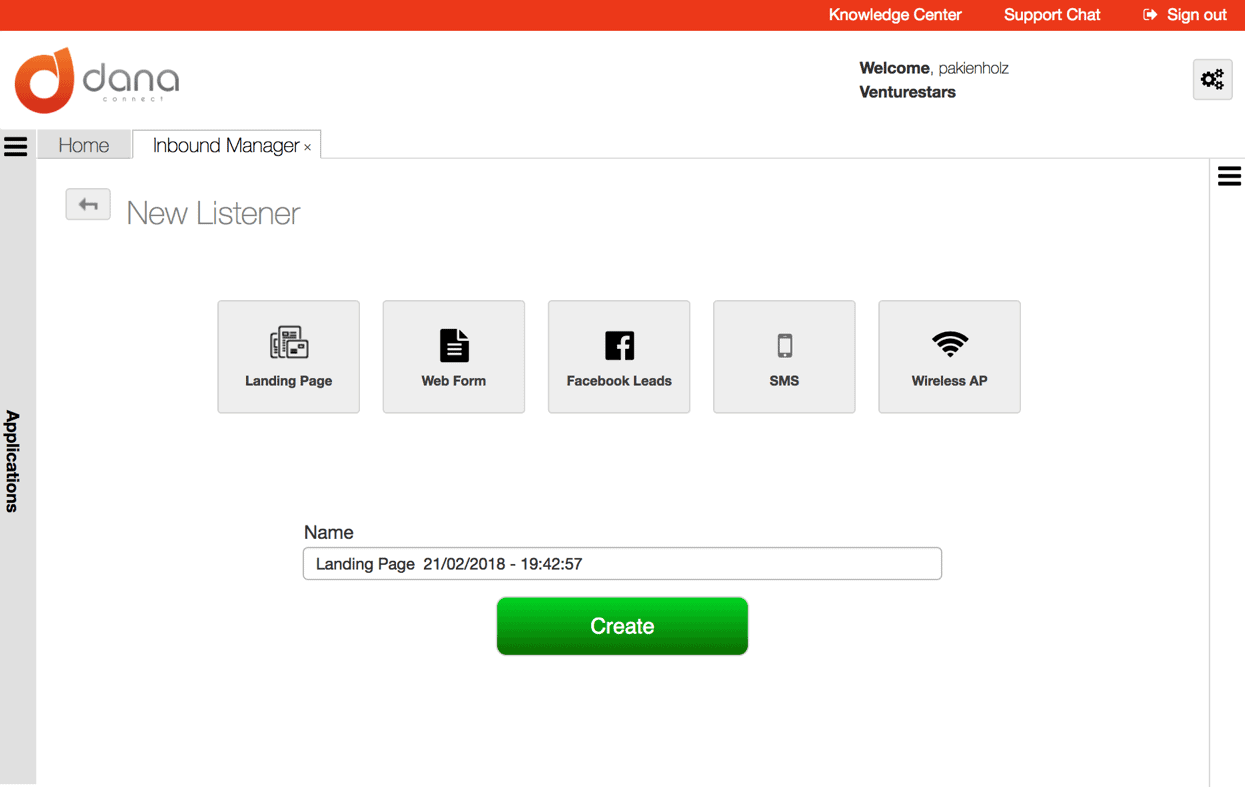Focus the listener Name input field
Viewport: 1245px width, 787px height.
coord(622,563)
